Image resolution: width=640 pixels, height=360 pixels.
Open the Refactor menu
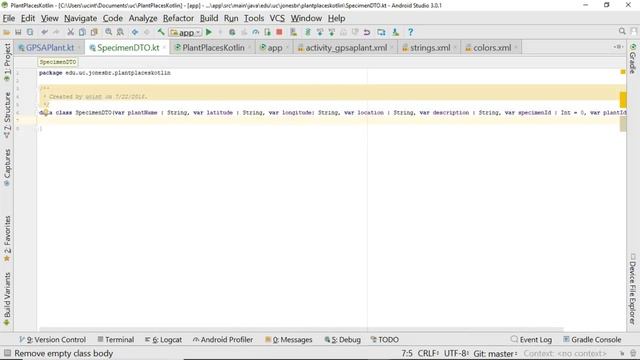coord(178,18)
